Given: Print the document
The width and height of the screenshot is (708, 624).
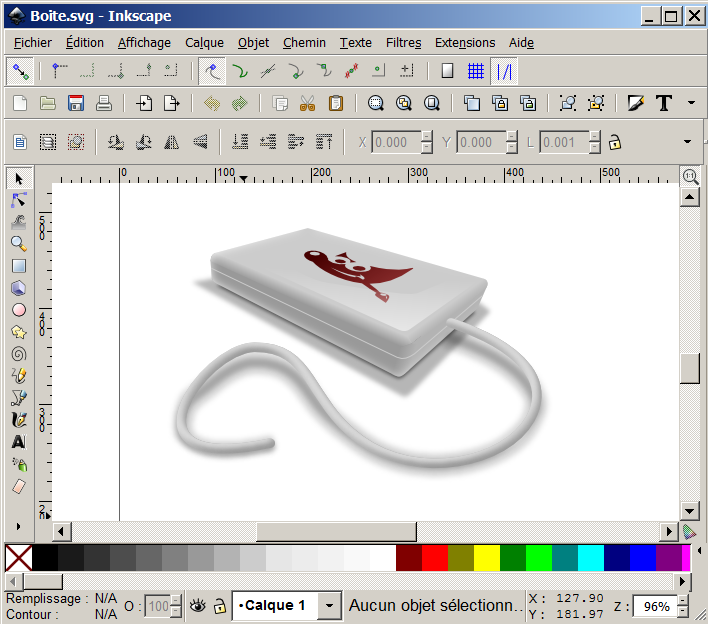Looking at the screenshot, I should tap(103, 103).
